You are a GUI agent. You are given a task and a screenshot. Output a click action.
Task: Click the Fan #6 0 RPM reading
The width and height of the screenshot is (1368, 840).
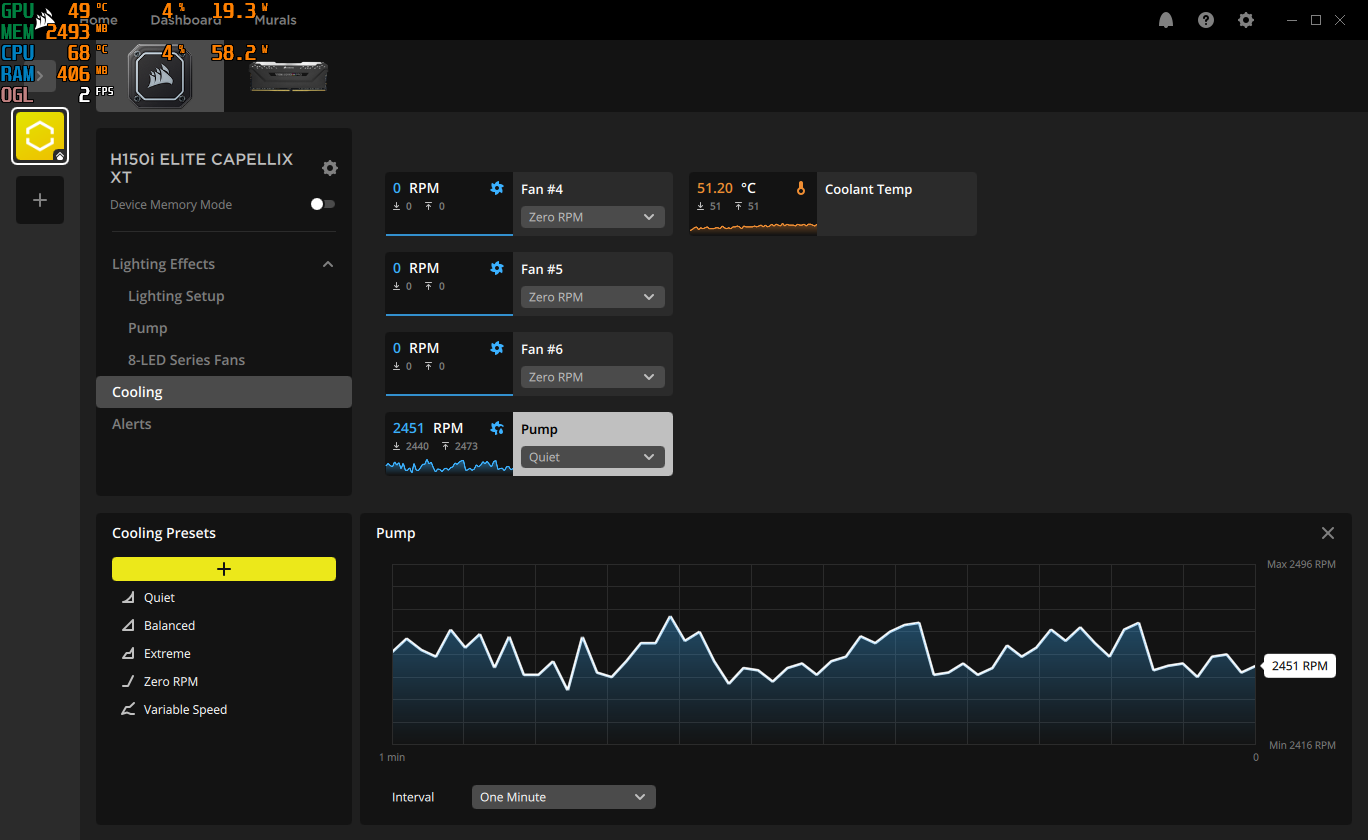416,348
